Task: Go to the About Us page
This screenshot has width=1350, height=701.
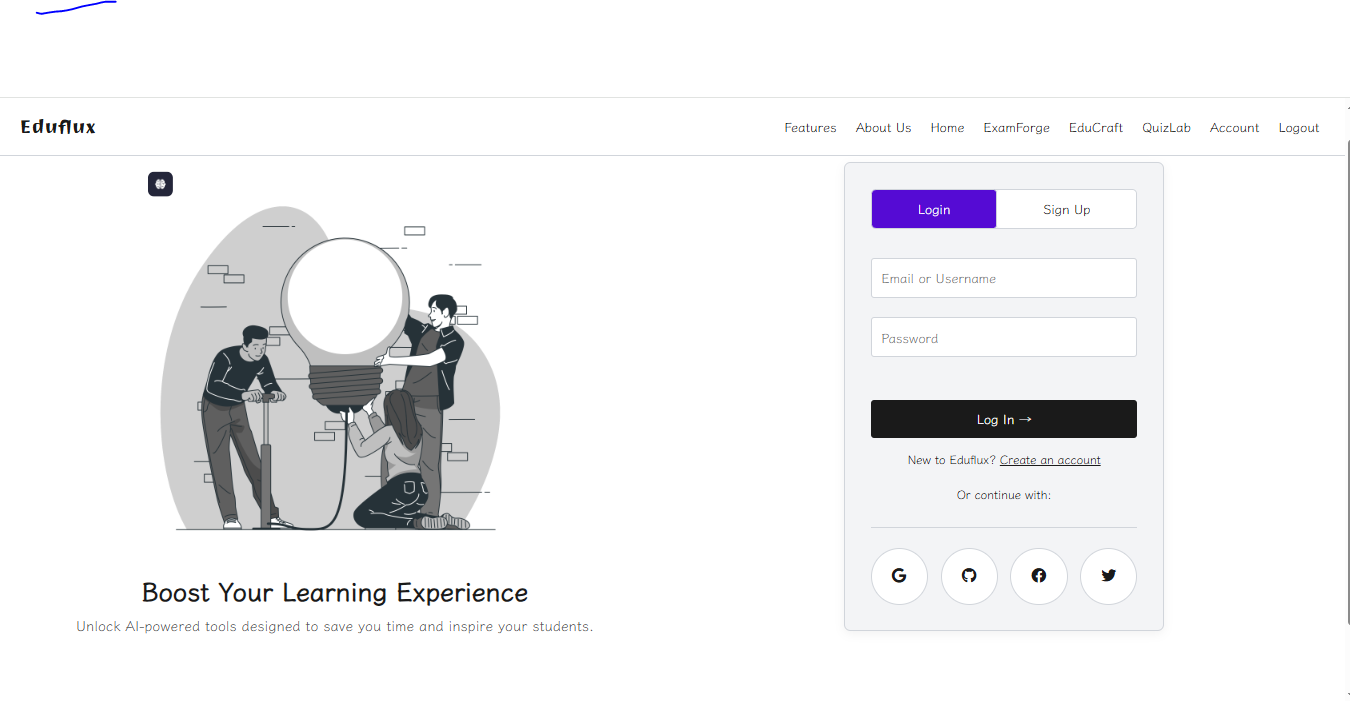Action: (x=883, y=127)
